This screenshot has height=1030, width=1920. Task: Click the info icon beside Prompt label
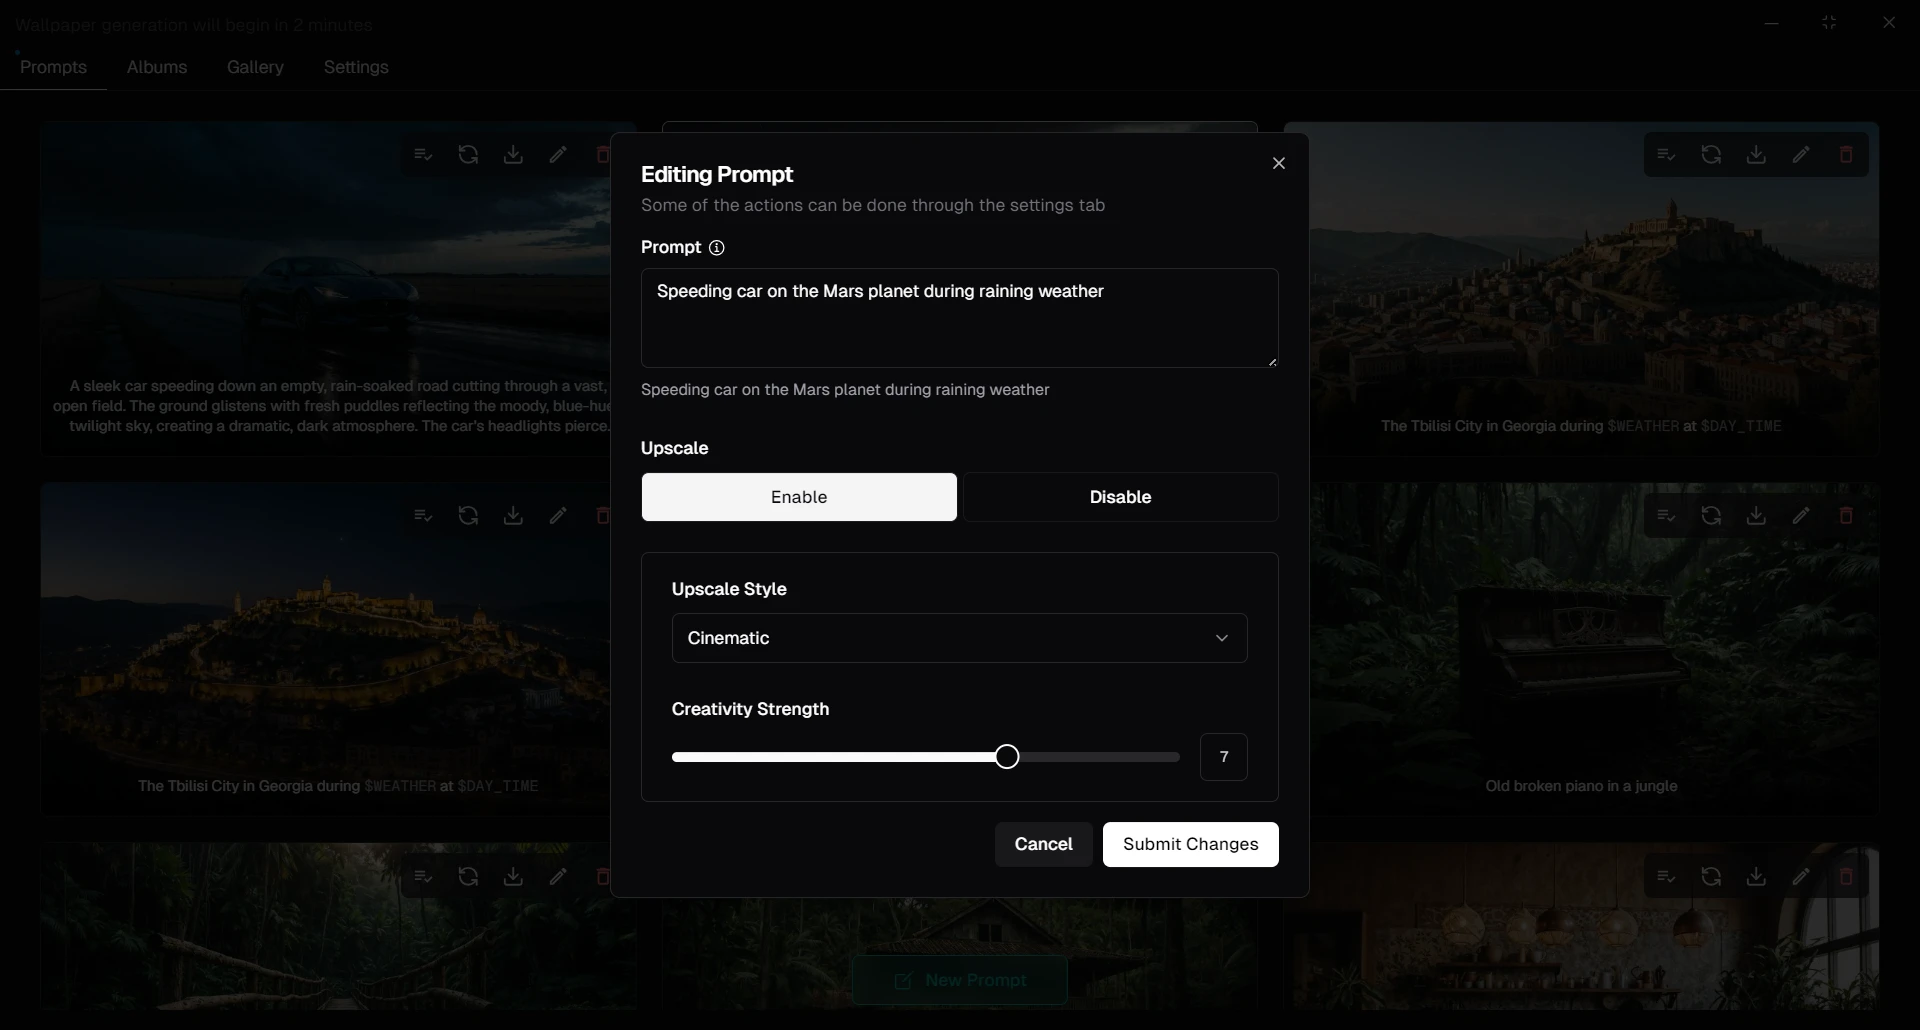point(716,248)
